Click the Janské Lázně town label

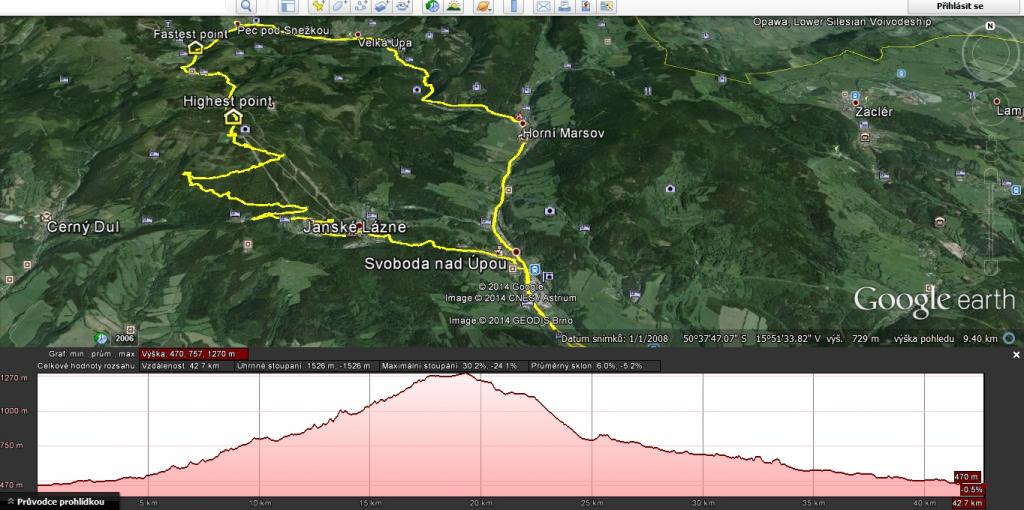point(354,227)
